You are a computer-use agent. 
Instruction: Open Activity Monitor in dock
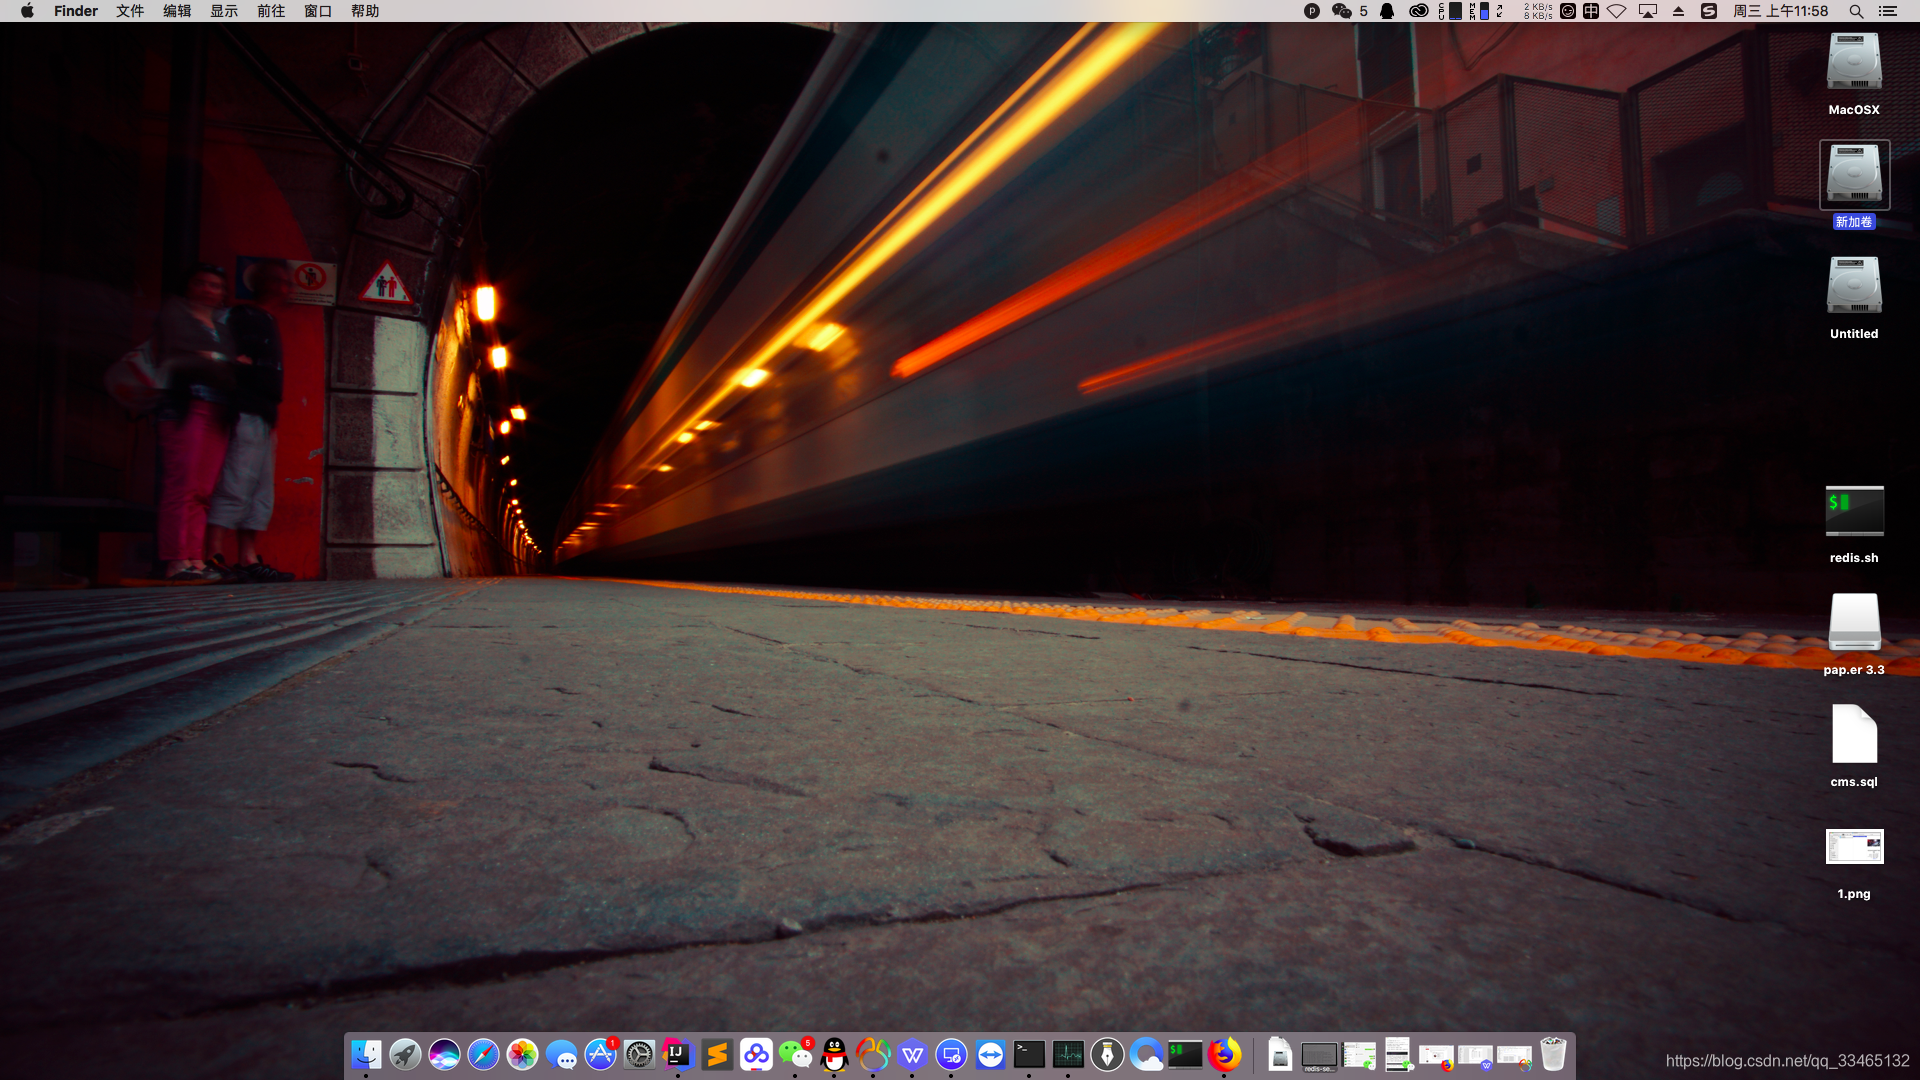(1068, 1054)
